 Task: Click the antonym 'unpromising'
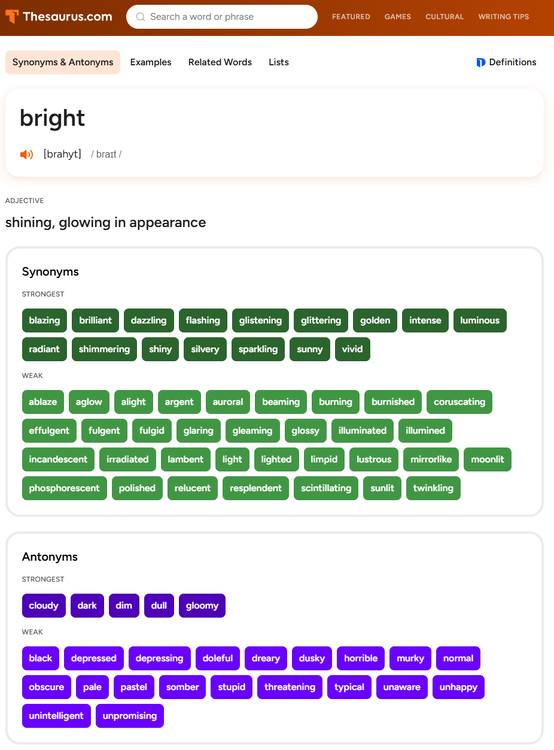[130, 716]
